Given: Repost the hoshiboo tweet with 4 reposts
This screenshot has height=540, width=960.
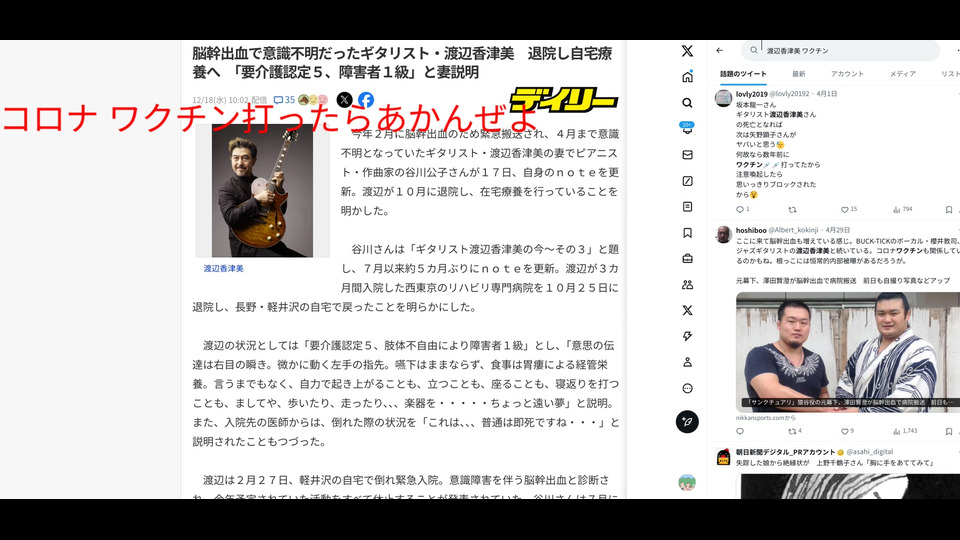Looking at the screenshot, I should pos(795,431).
